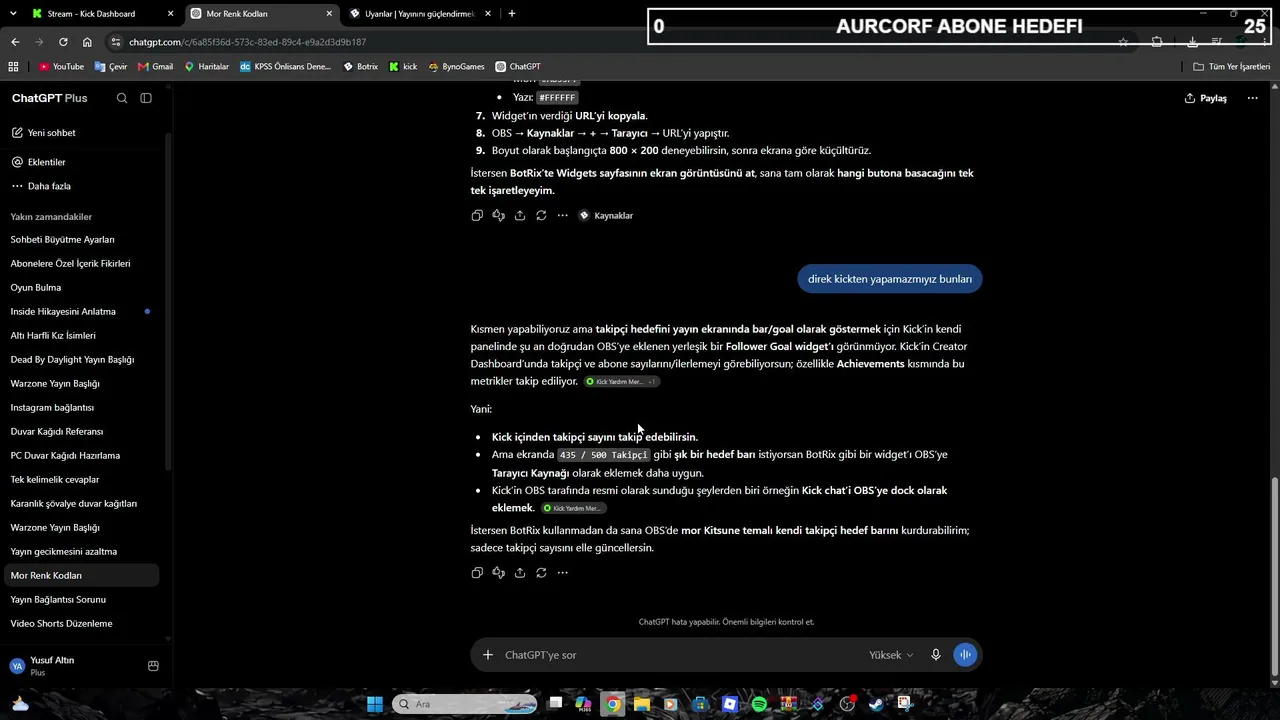
Task: Open Spotify from the taskbar
Action: click(x=759, y=704)
